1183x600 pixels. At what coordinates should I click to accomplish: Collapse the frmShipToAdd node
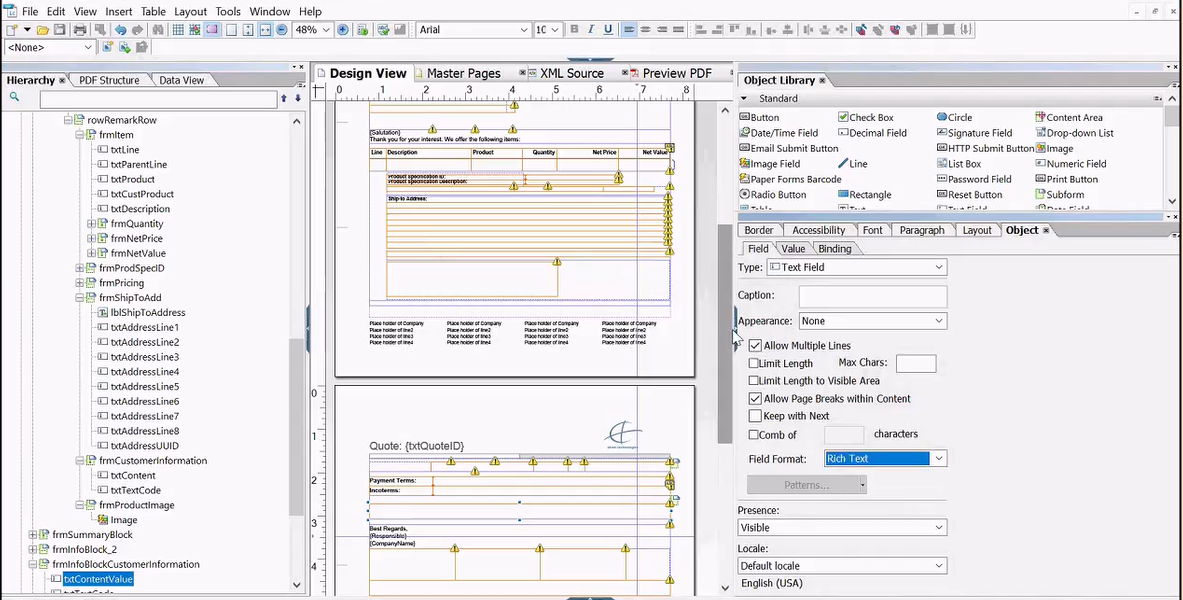click(79, 298)
